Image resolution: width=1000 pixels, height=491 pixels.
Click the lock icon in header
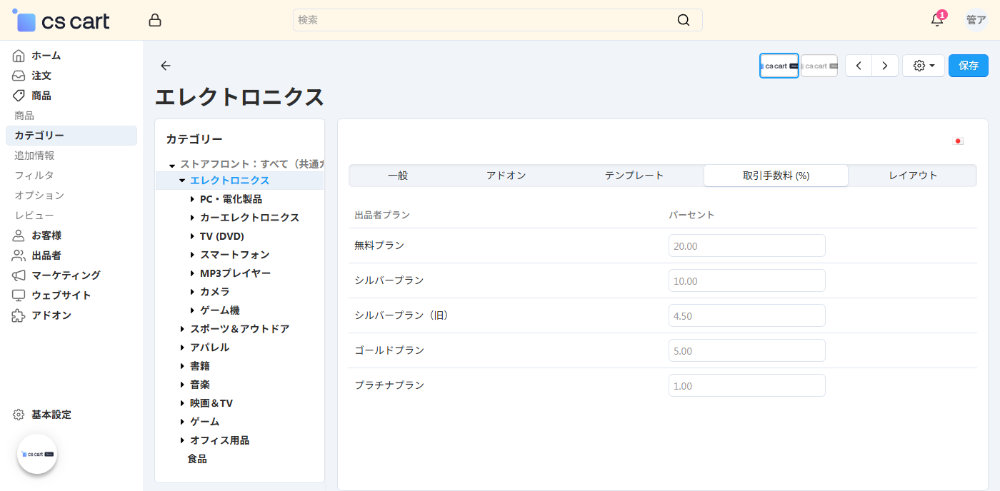[x=154, y=20]
